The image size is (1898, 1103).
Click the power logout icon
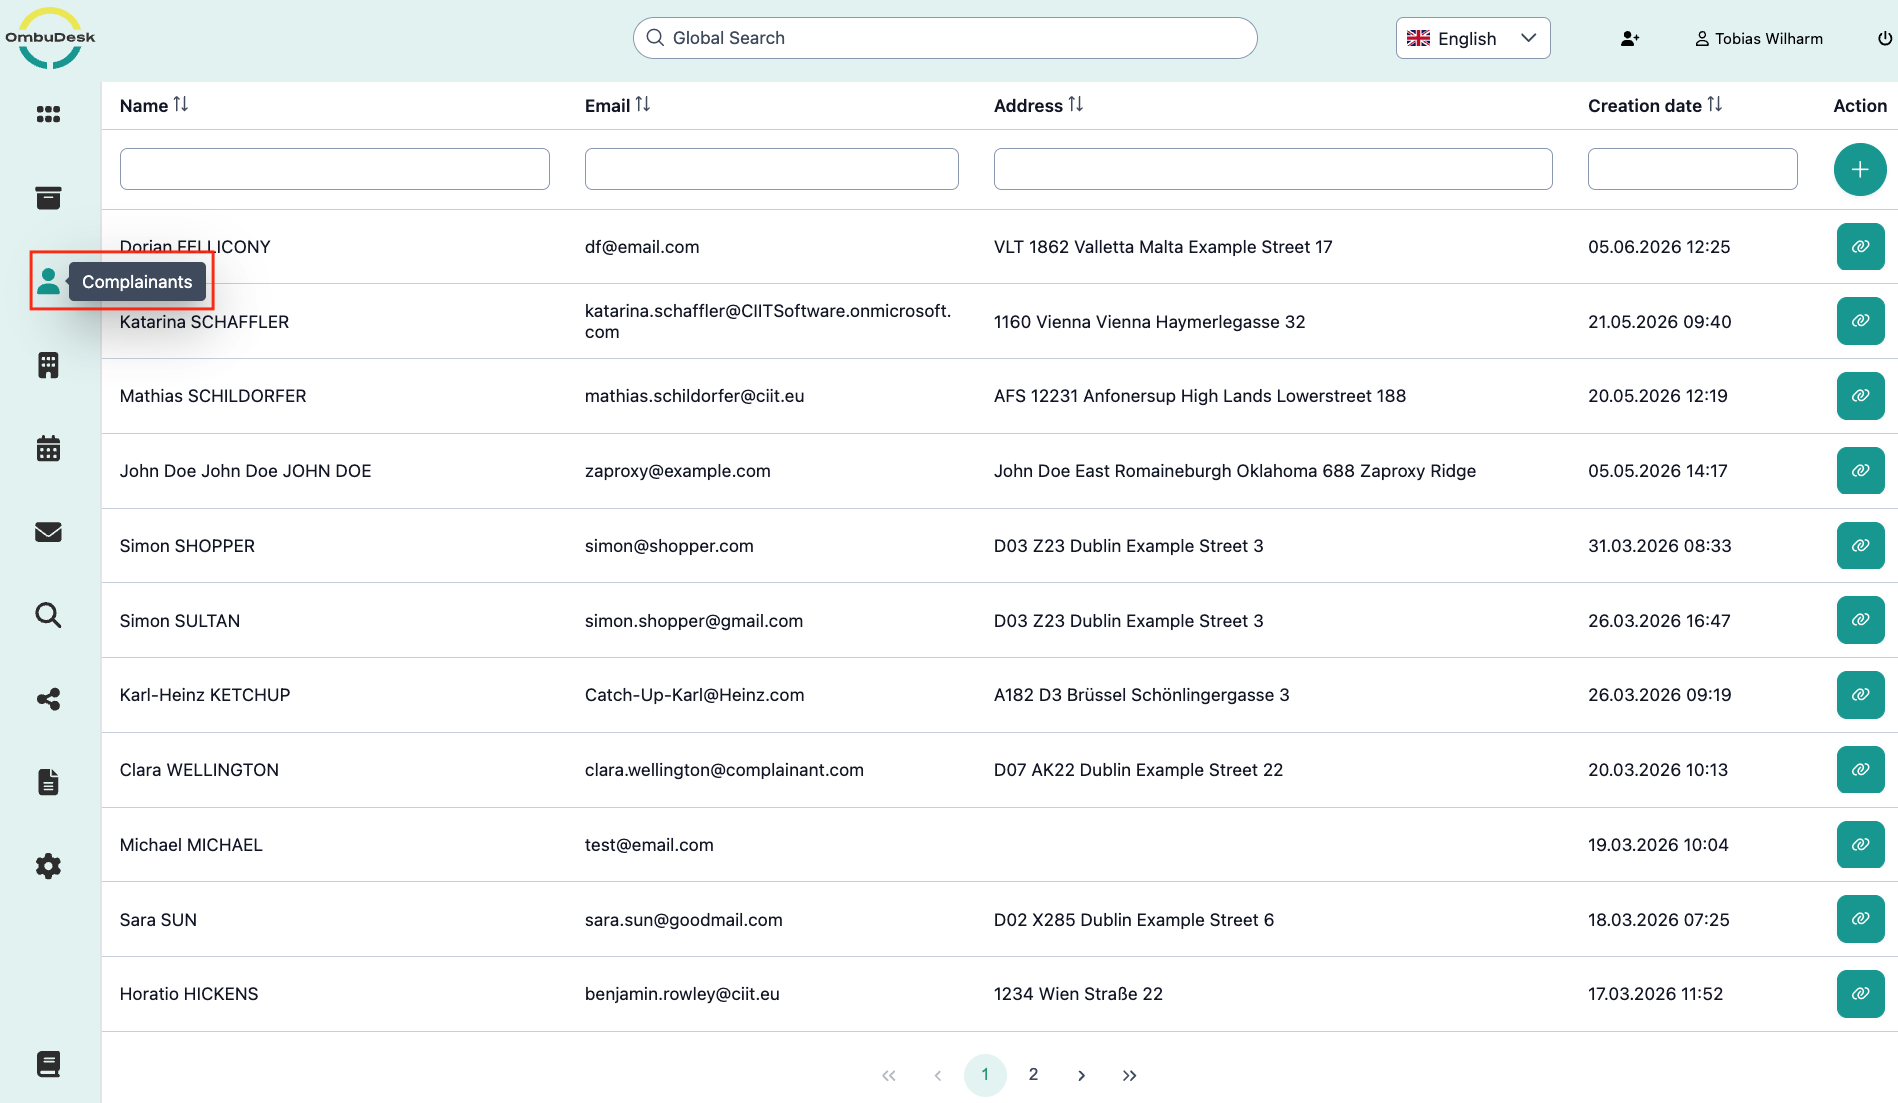[1884, 38]
